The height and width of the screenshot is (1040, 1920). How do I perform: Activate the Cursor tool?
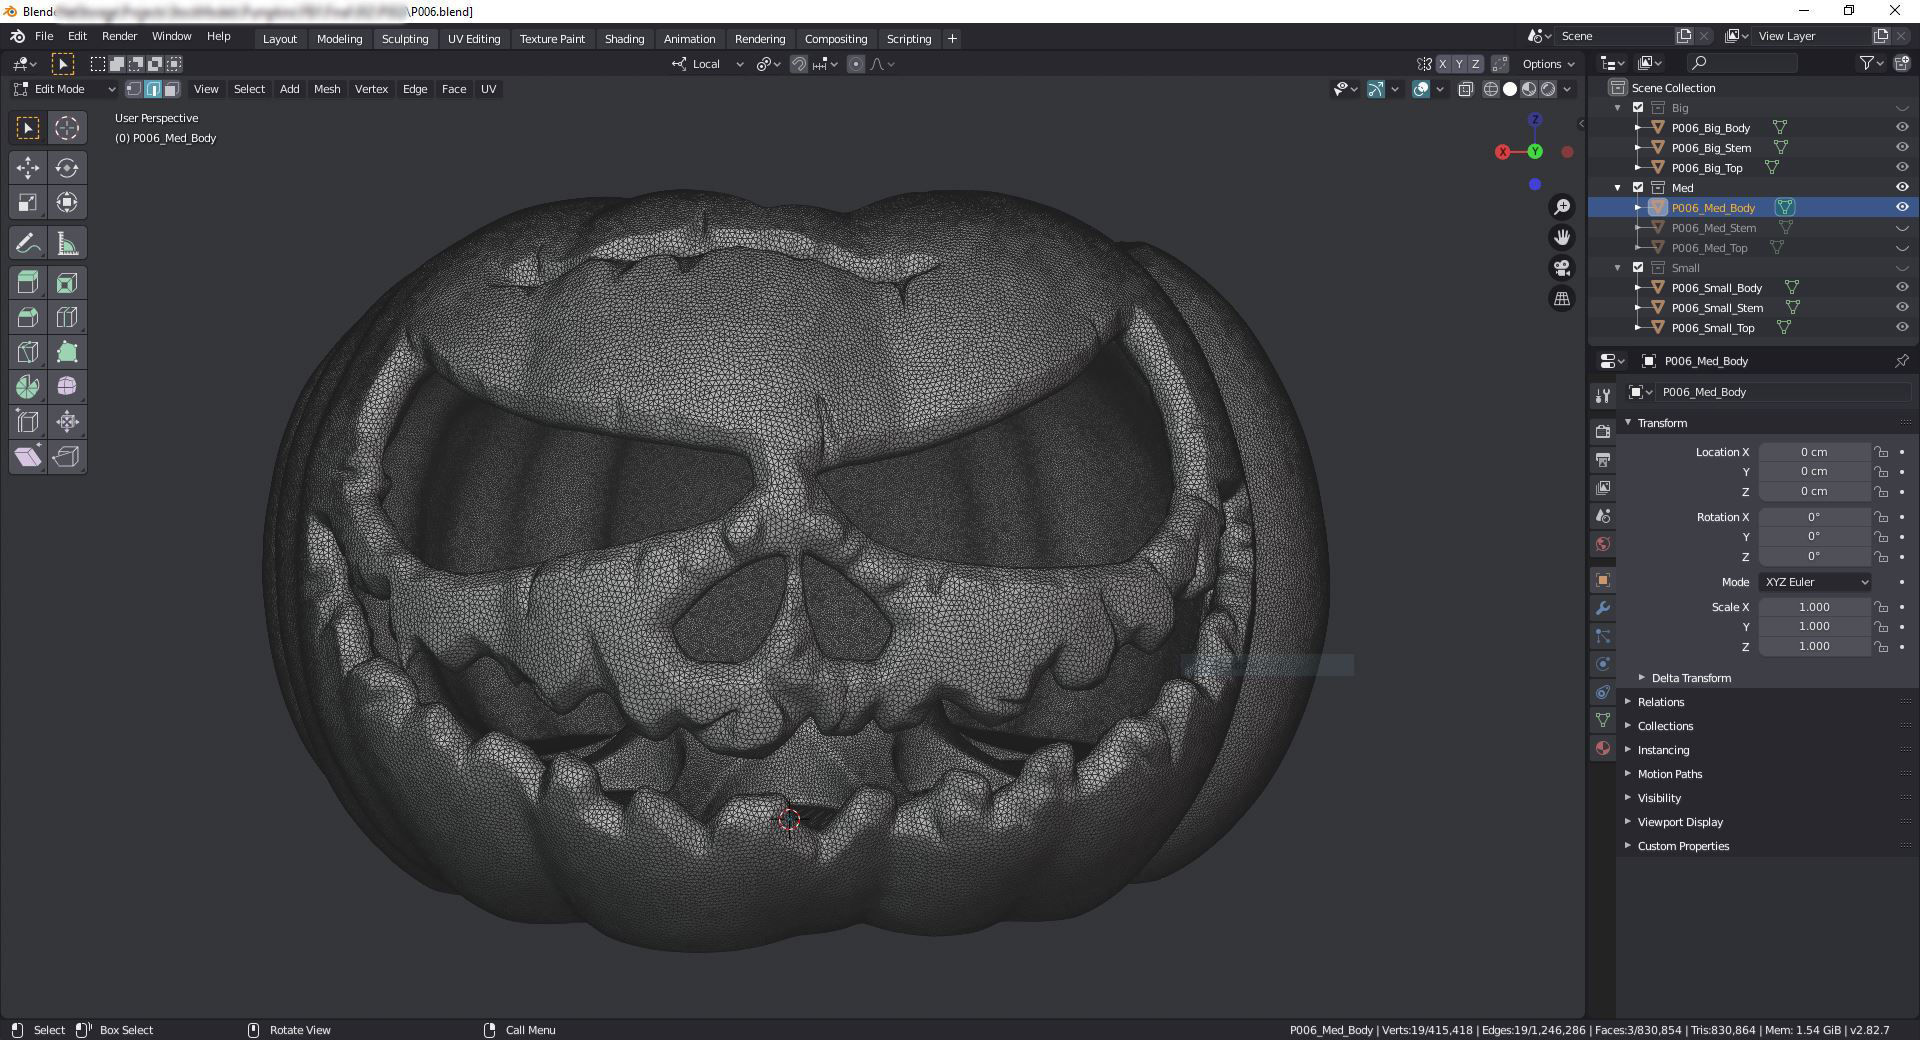point(67,128)
